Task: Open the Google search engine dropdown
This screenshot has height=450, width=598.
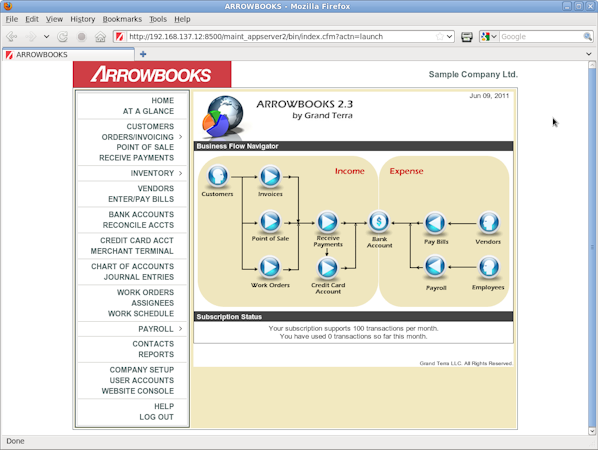Action: tap(494, 37)
